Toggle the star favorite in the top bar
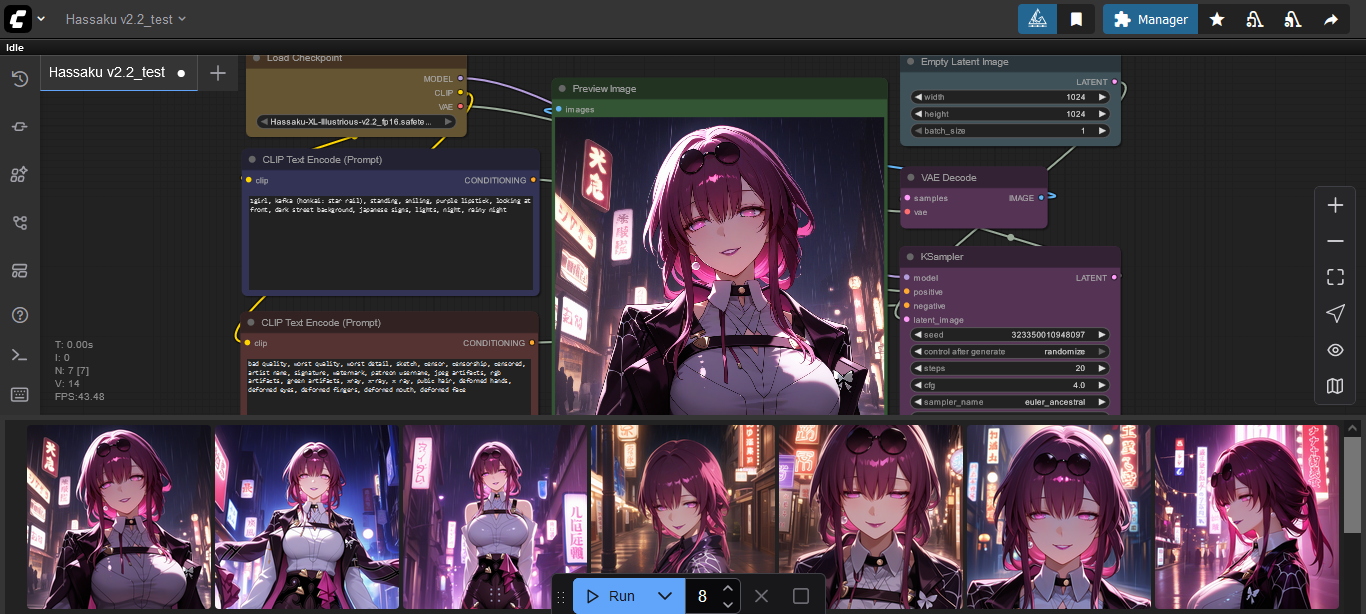Viewport: 1366px width, 614px height. click(x=1217, y=19)
